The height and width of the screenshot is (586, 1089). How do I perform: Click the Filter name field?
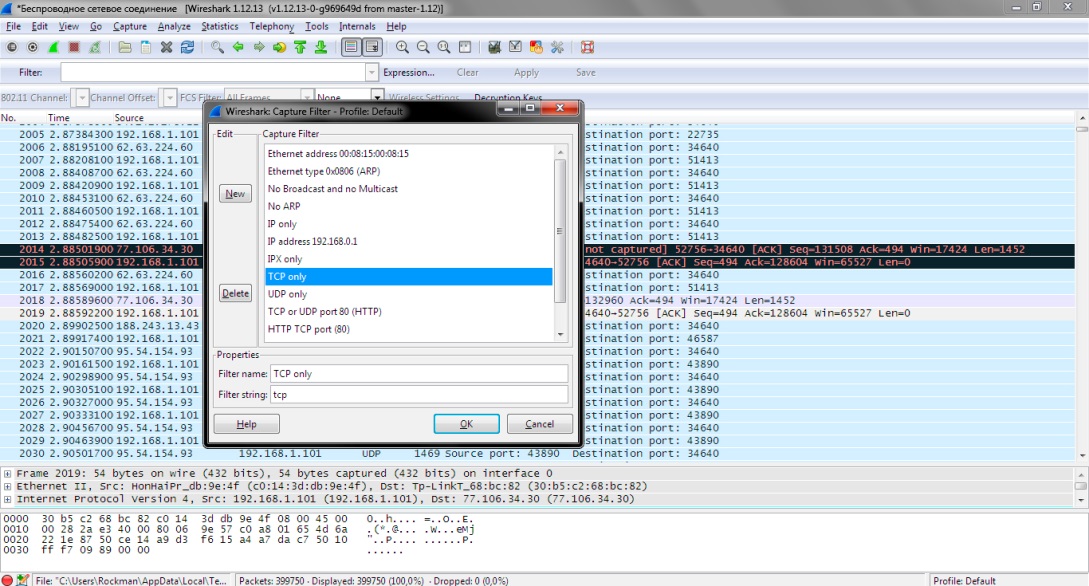point(419,374)
